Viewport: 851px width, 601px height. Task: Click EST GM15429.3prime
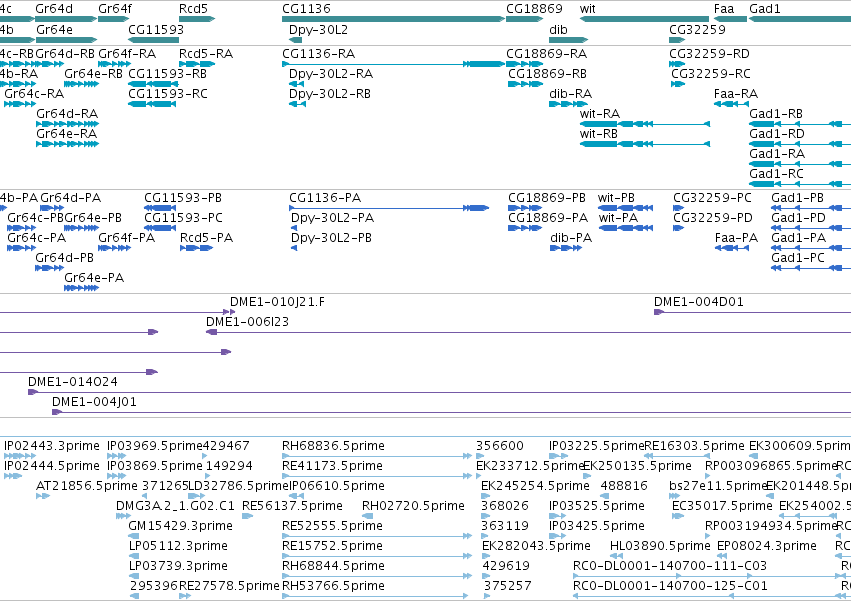tap(134, 536)
